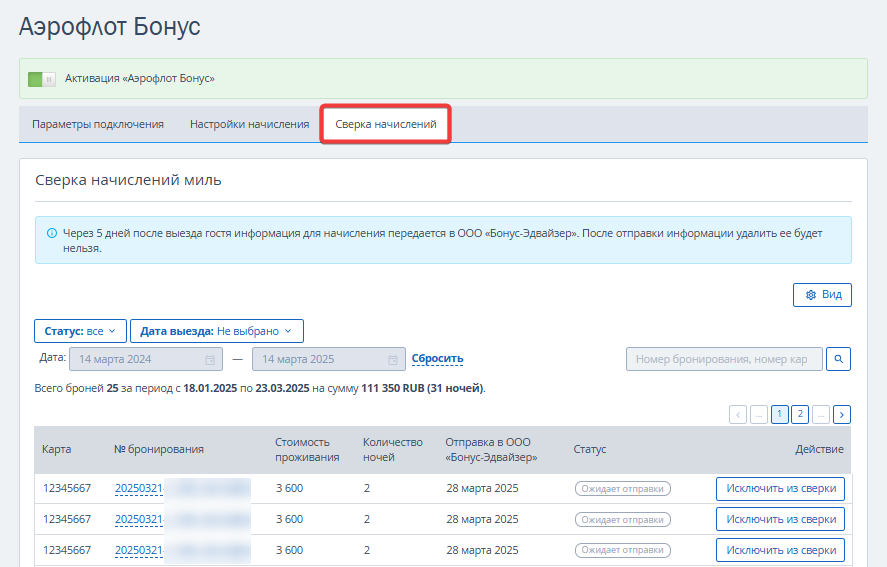Expand the Статус: все dropdown

[80, 331]
